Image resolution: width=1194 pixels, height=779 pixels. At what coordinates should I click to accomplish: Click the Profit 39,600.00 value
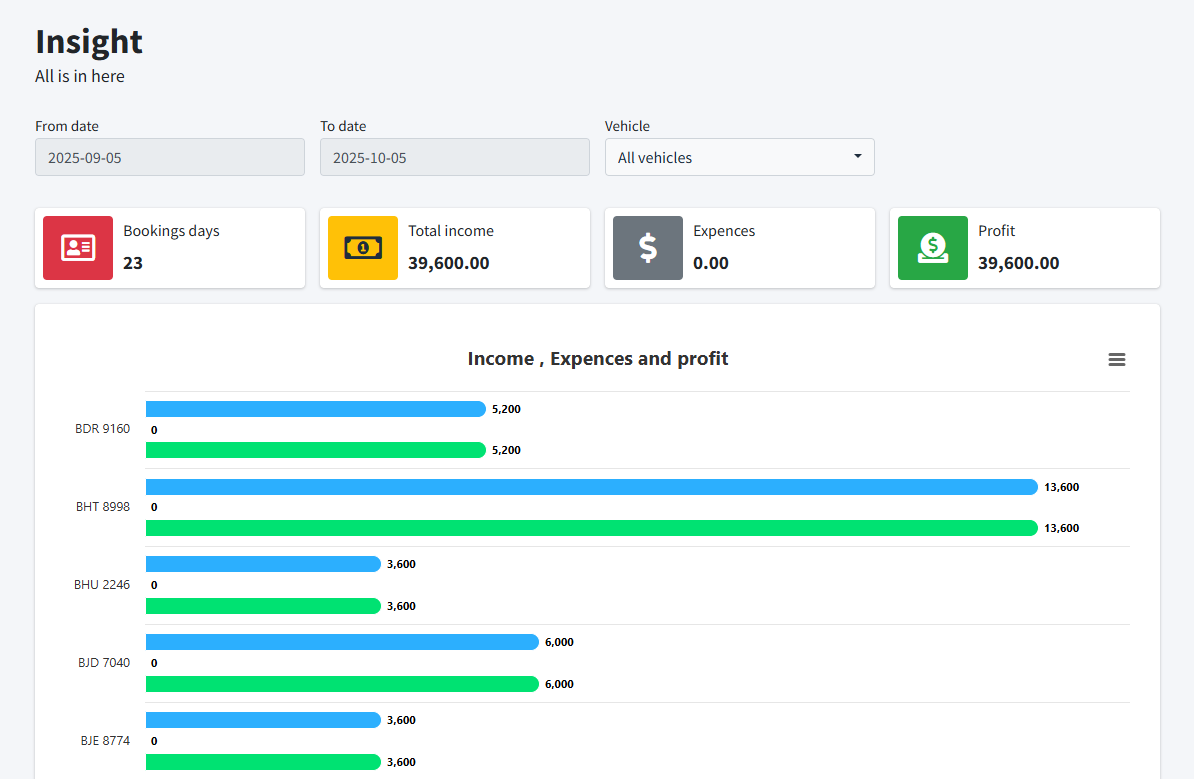1018,263
